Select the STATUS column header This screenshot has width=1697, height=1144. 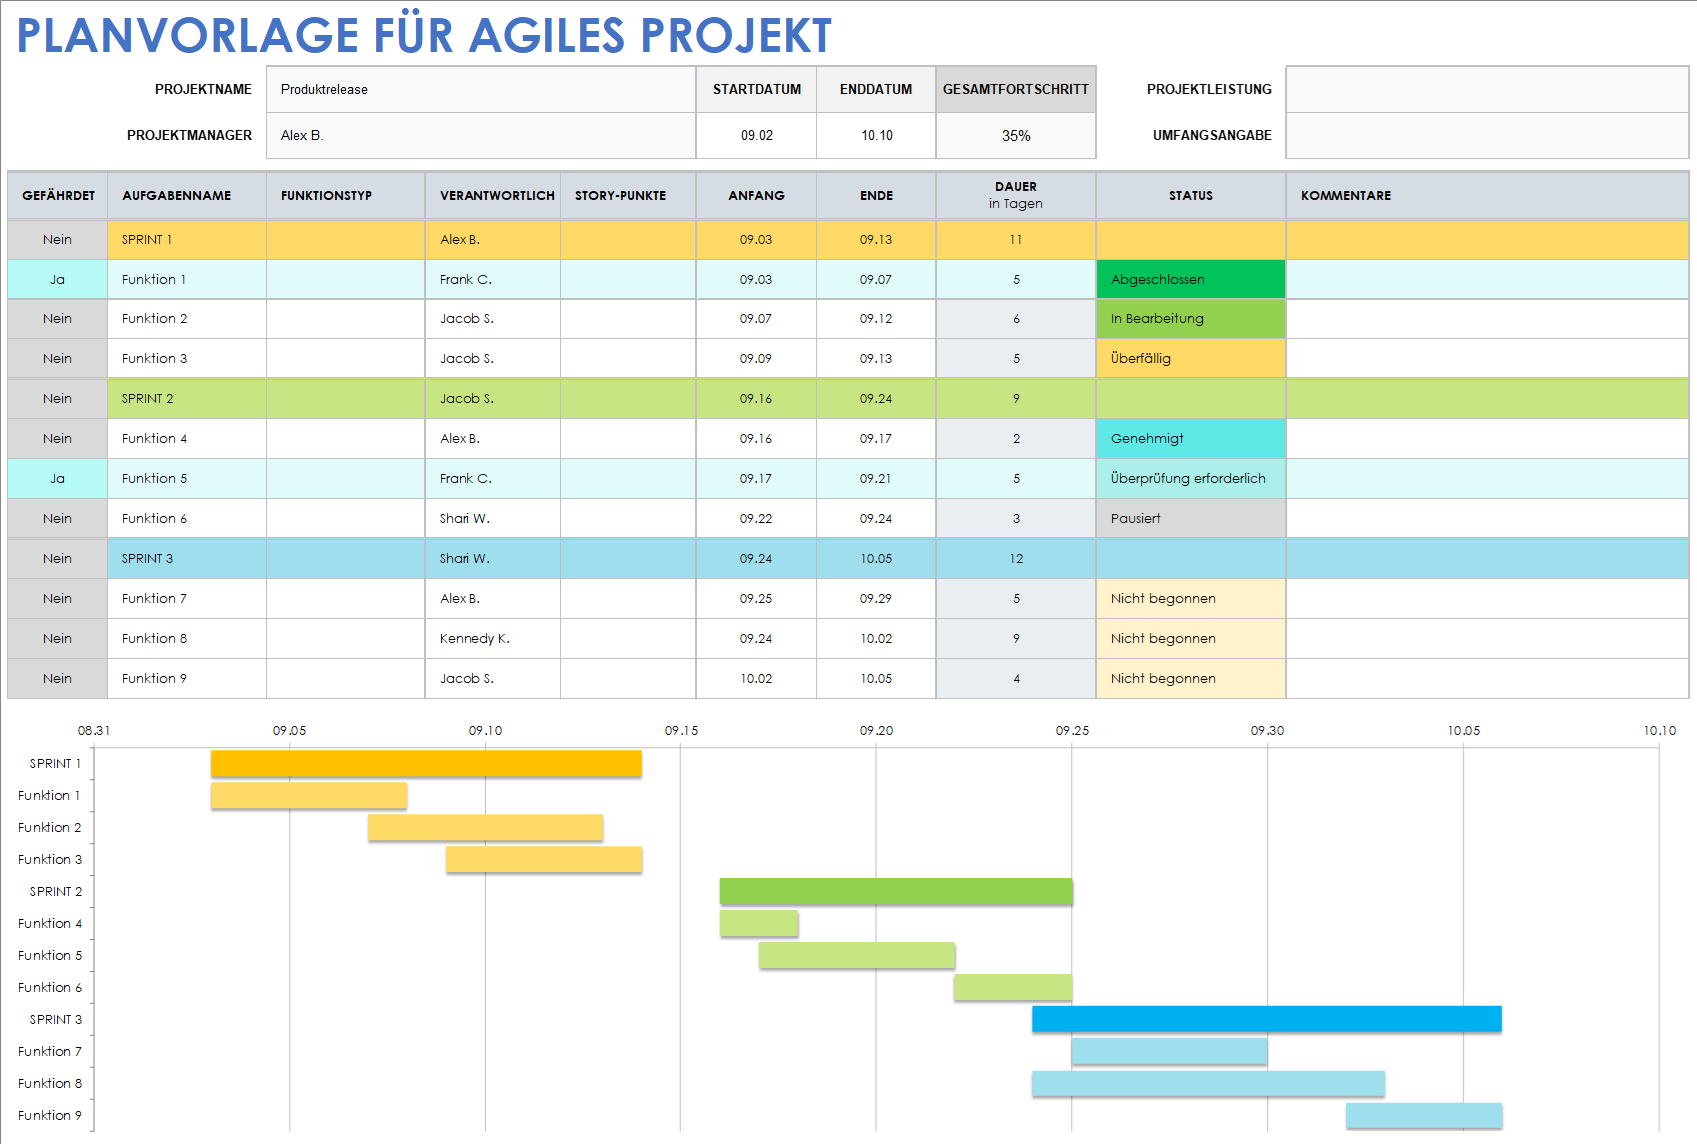point(1191,195)
